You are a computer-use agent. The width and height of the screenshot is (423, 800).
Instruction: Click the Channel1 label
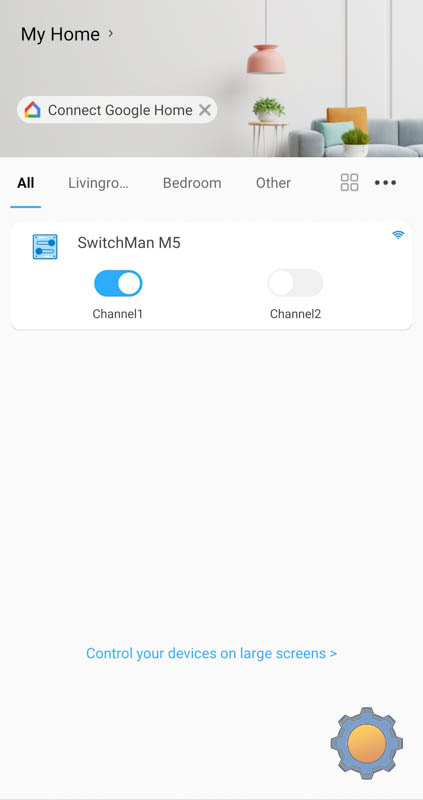click(x=117, y=314)
